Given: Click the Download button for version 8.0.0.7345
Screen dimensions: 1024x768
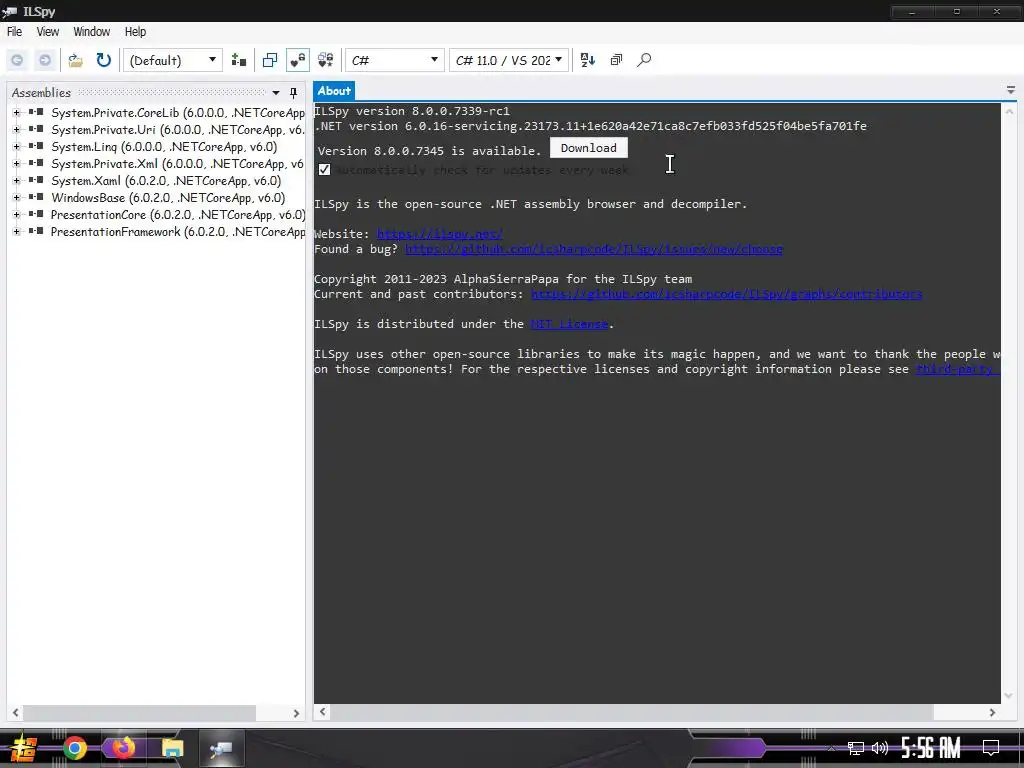Looking at the screenshot, I should pos(588,148).
